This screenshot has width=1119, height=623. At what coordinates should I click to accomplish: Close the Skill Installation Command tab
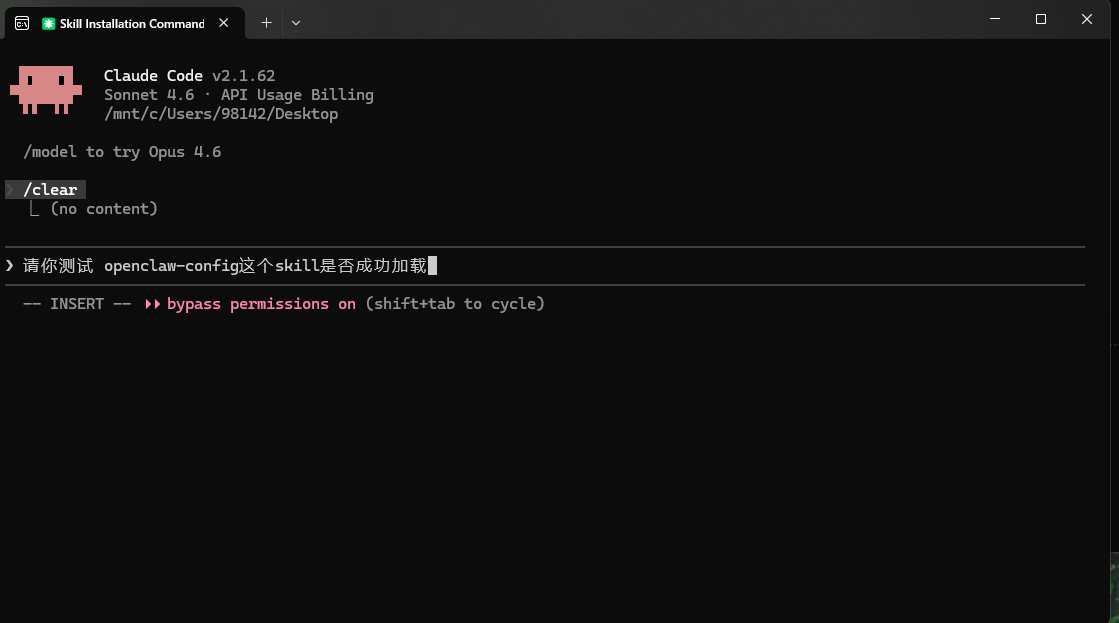tap(224, 23)
